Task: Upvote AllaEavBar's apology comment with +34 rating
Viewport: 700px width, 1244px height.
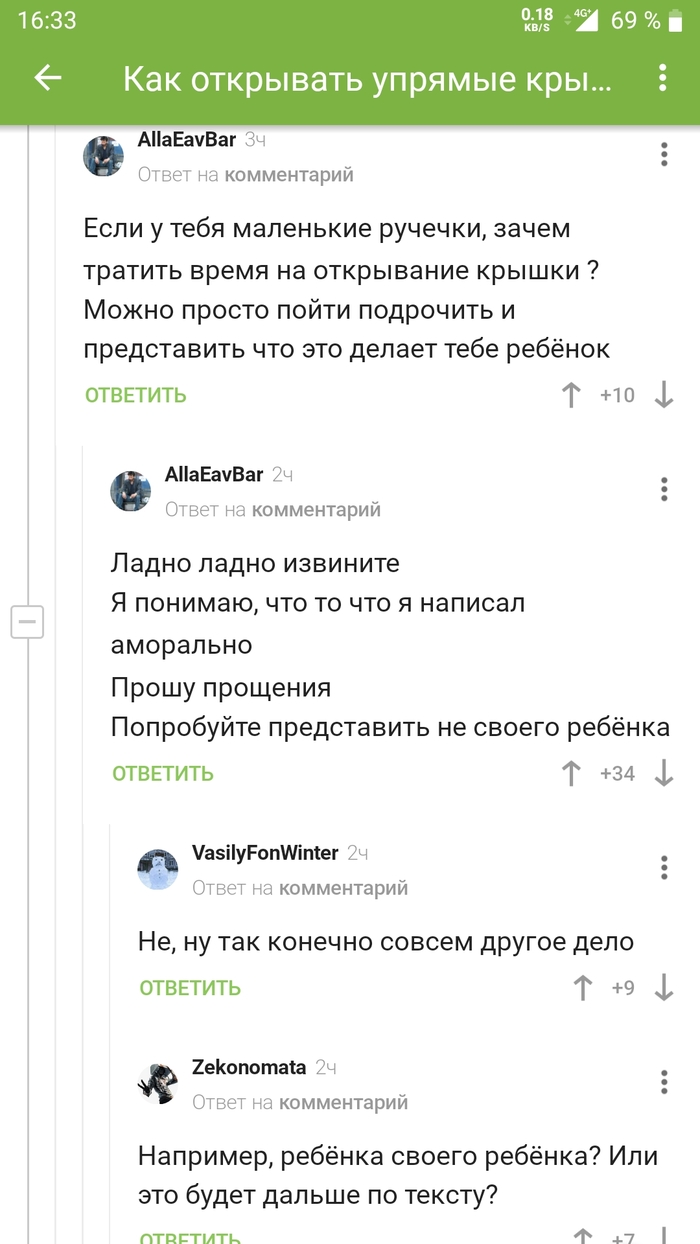Action: 570,773
